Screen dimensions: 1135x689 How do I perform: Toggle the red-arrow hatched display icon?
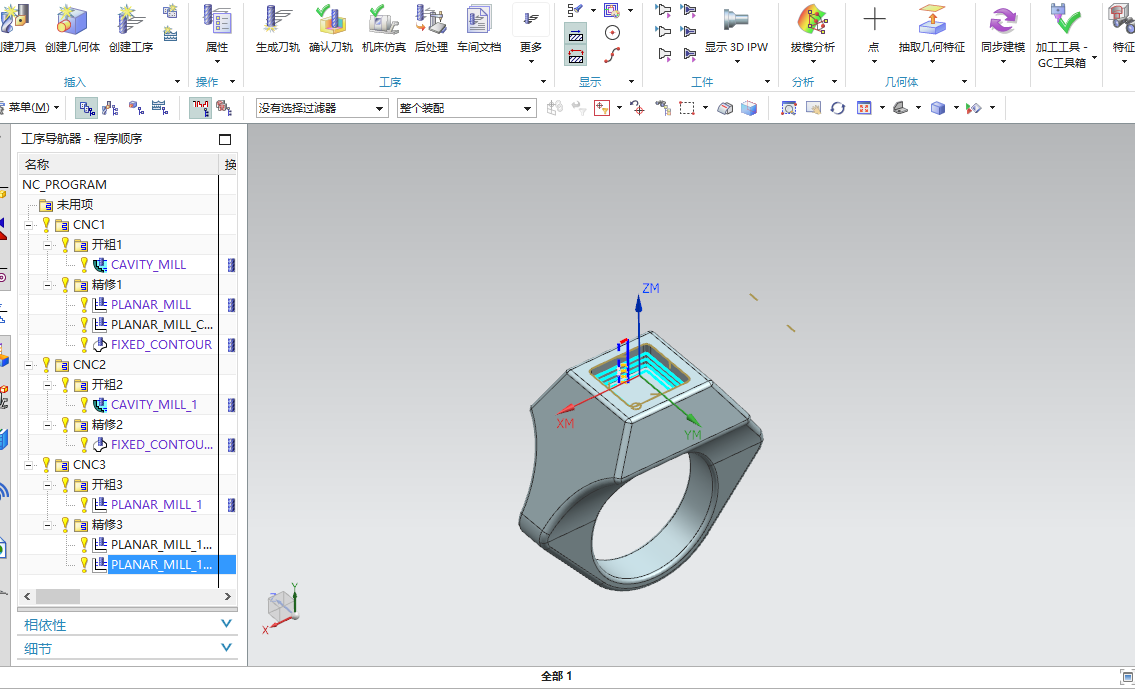click(576, 55)
